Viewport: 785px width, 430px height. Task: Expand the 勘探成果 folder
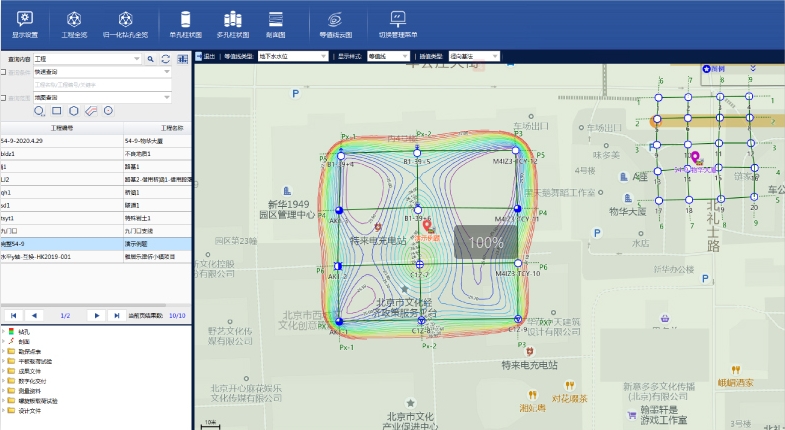(x=3, y=351)
